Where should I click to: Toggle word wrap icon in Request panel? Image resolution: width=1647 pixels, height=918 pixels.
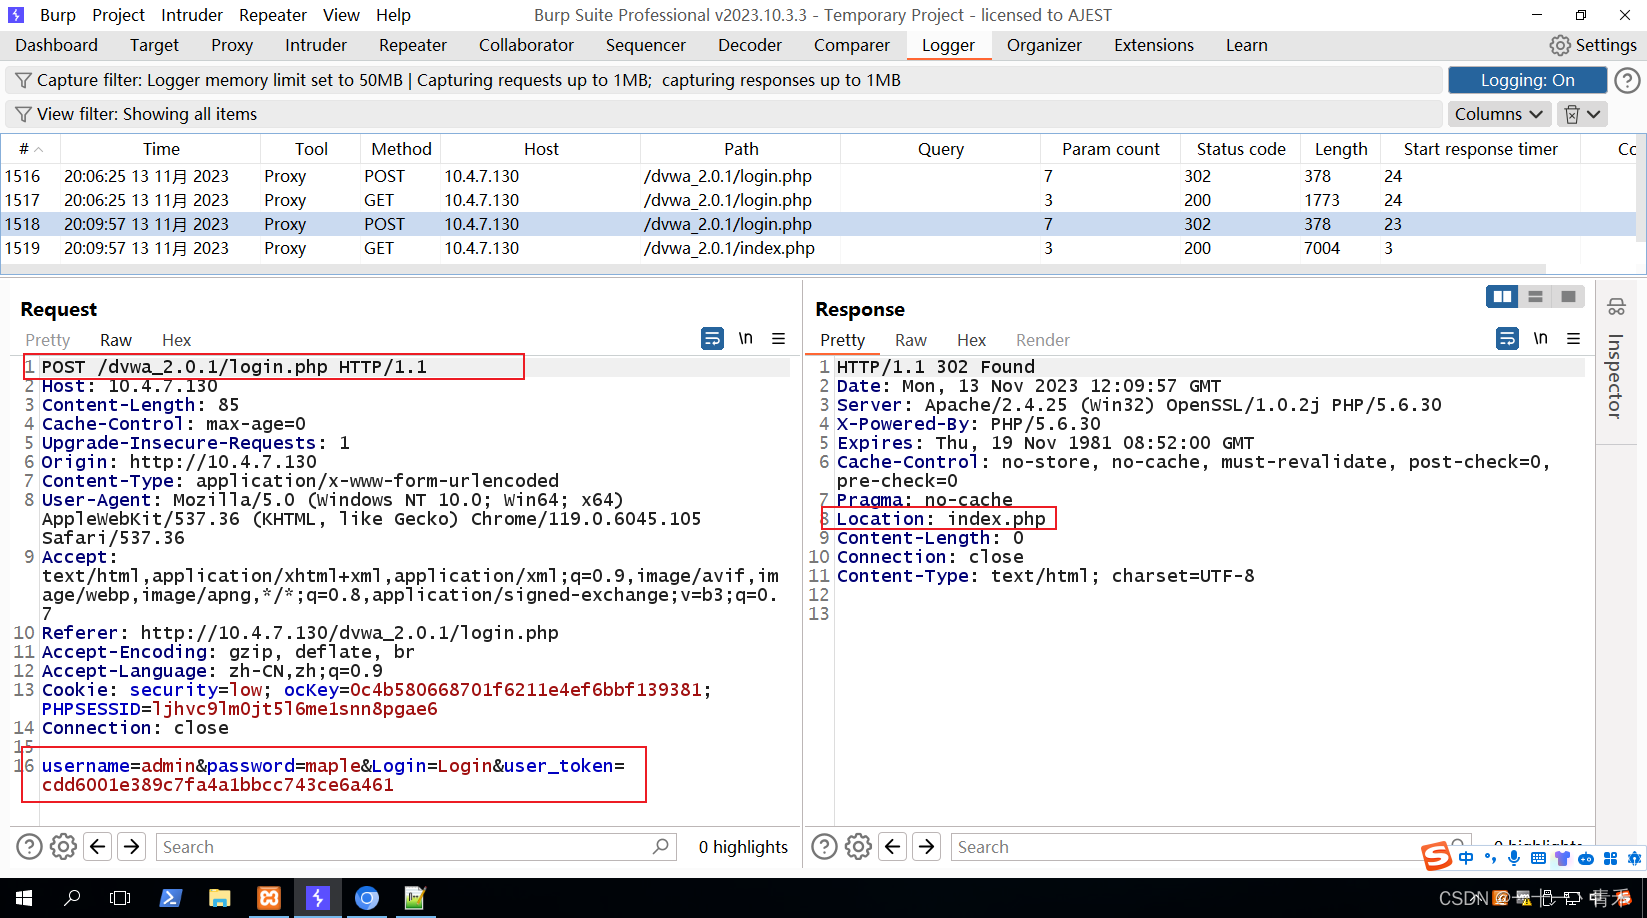[712, 339]
